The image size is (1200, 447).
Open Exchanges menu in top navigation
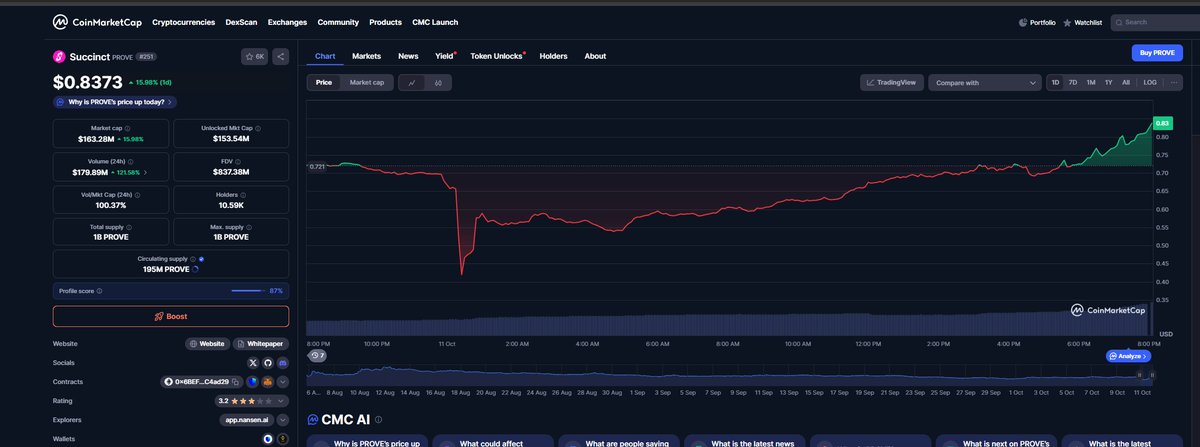(288, 22)
